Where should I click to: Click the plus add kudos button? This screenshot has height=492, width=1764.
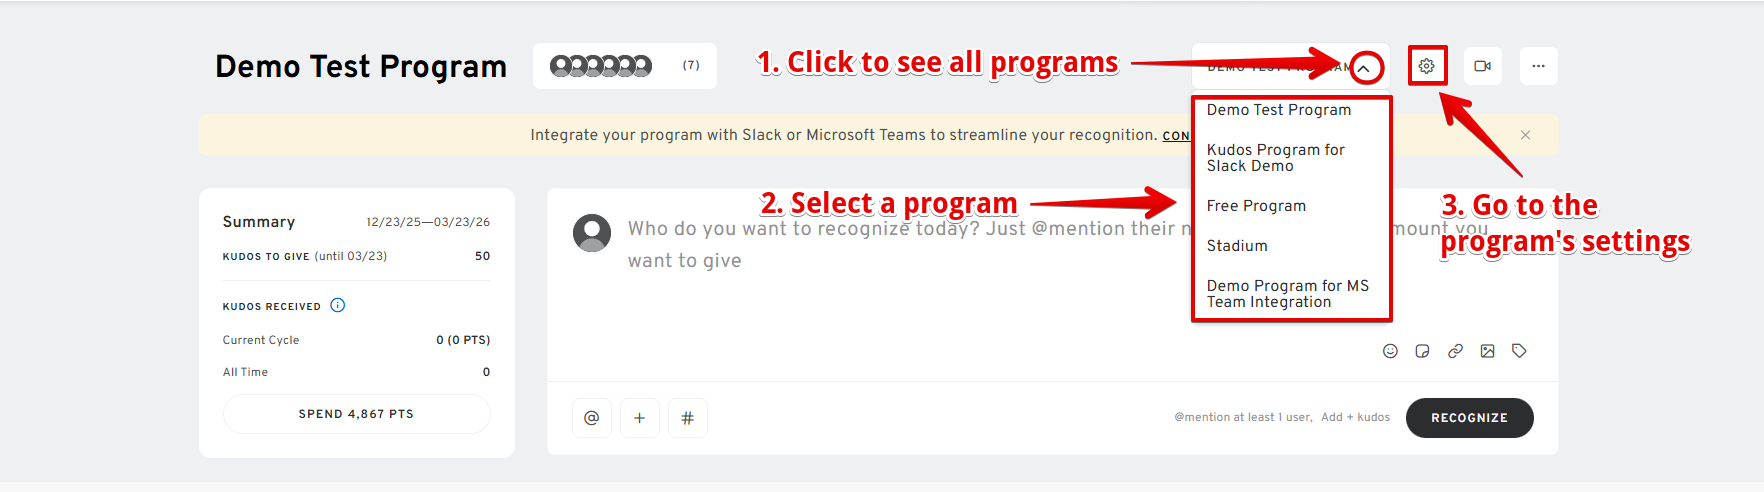click(x=640, y=418)
